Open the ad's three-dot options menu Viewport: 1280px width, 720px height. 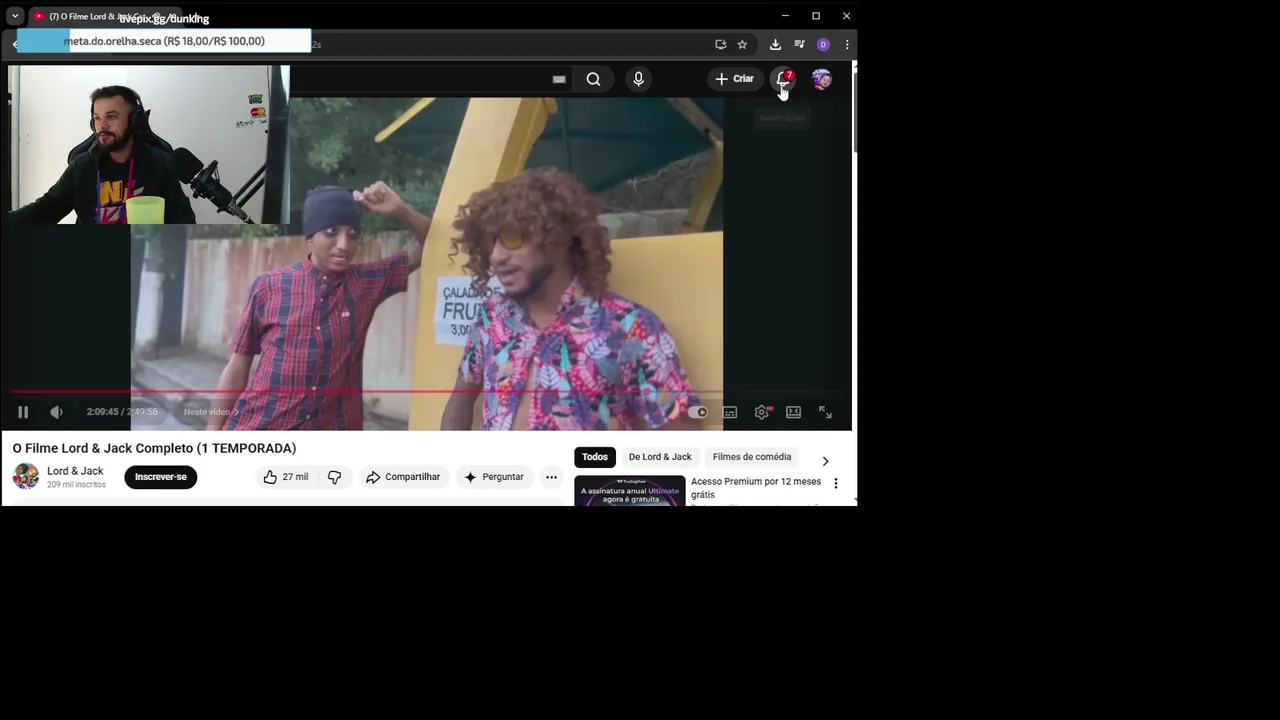coord(836,484)
